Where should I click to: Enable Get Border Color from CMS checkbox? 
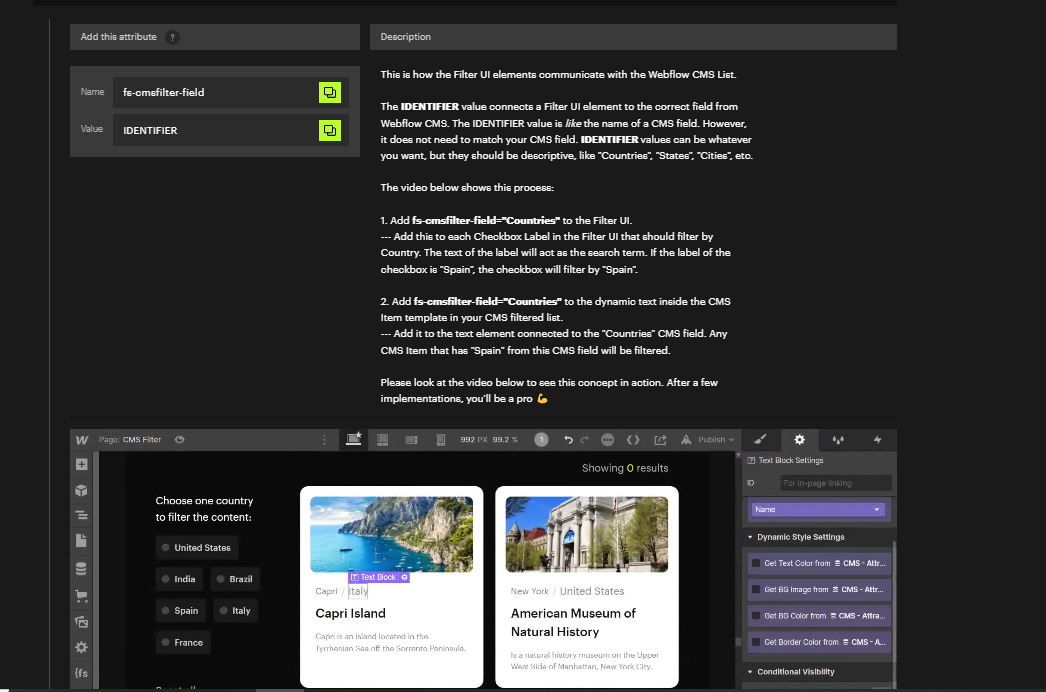click(756, 642)
